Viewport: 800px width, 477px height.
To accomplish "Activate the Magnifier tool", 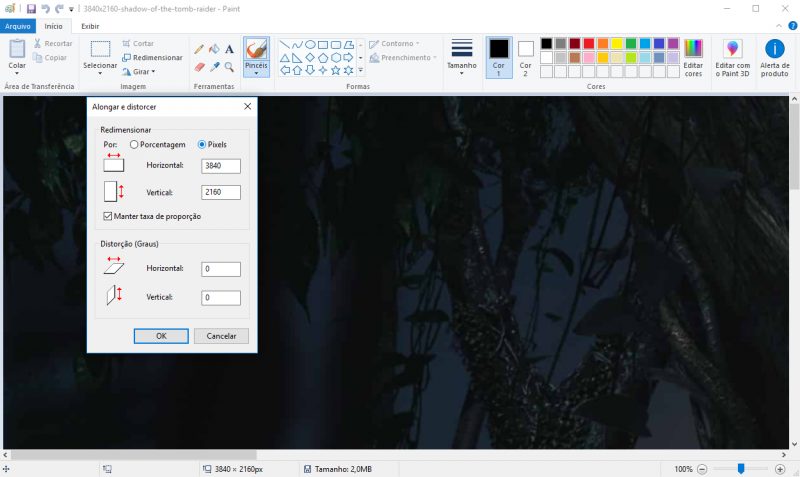I will point(229,67).
